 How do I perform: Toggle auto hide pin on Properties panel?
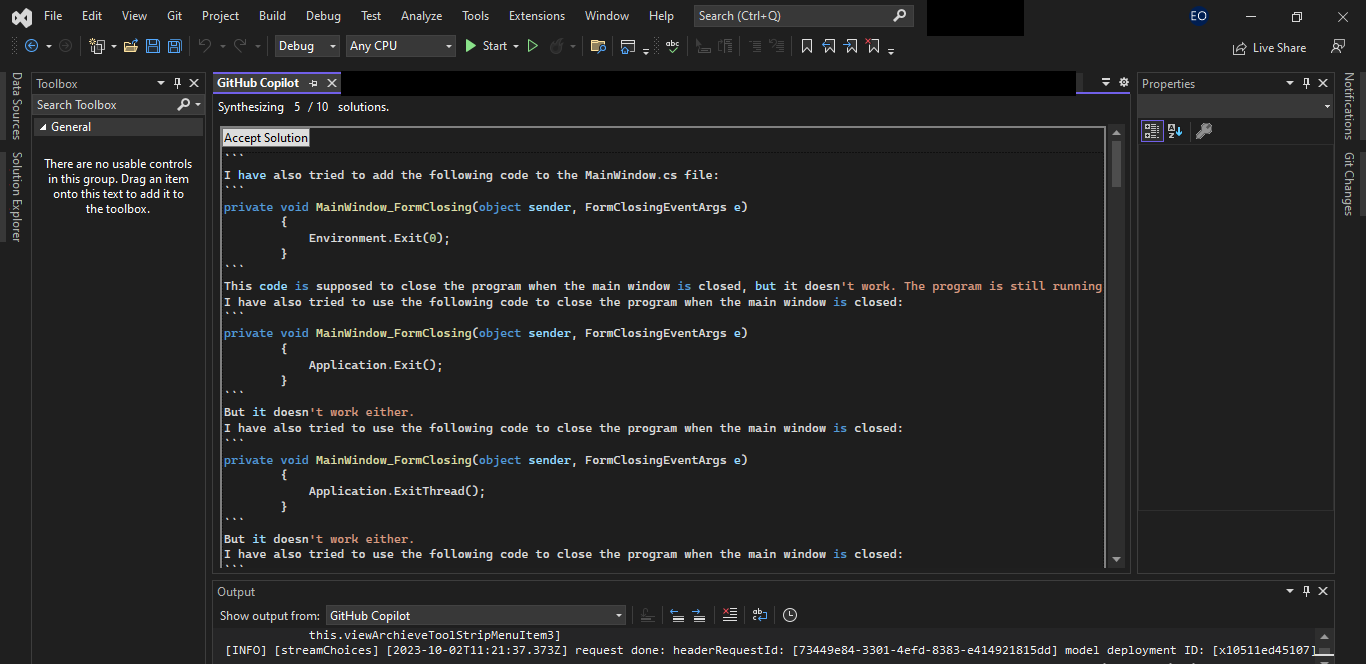[1306, 83]
